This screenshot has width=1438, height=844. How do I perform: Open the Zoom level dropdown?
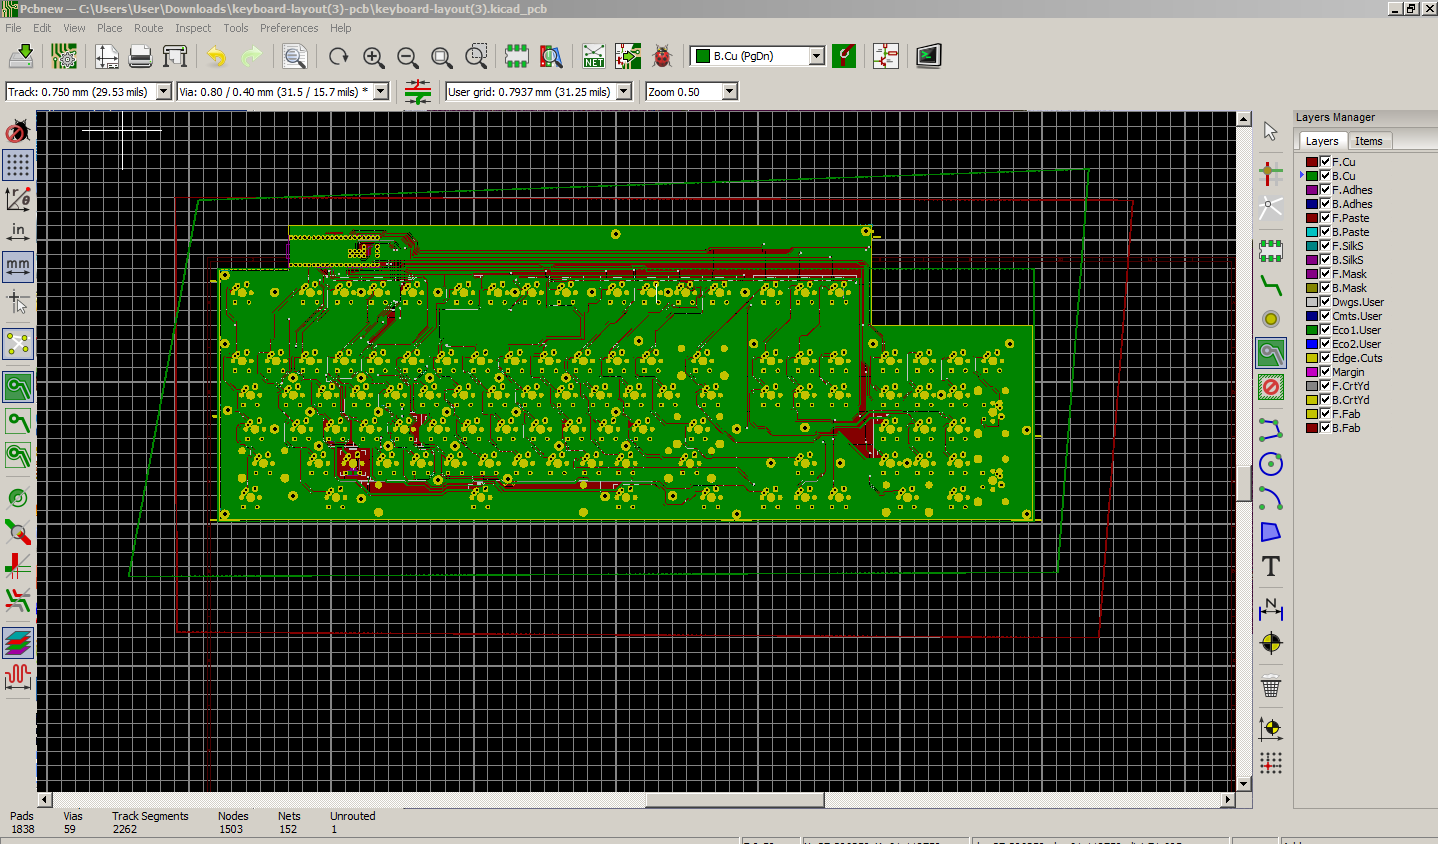point(730,92)
